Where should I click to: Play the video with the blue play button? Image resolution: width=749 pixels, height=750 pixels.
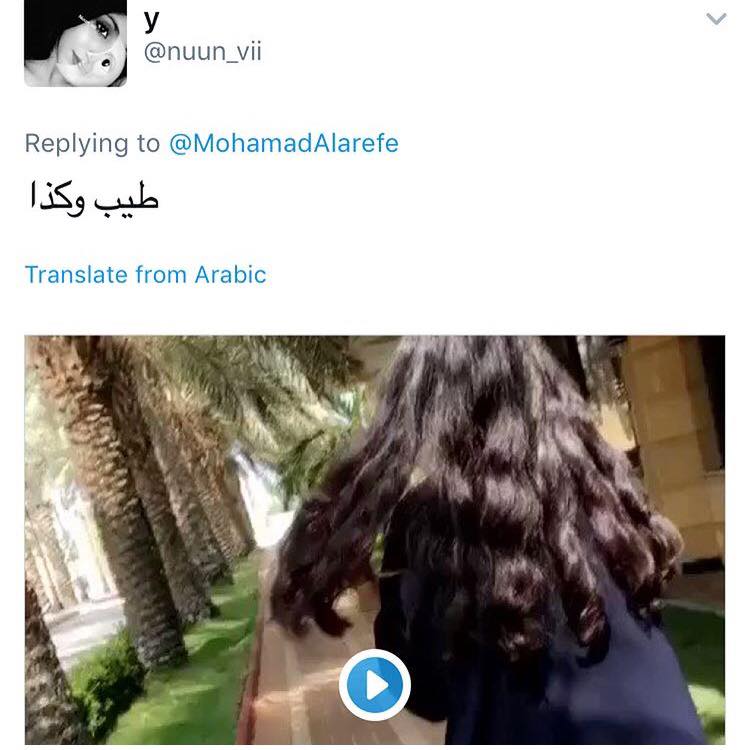374,685
